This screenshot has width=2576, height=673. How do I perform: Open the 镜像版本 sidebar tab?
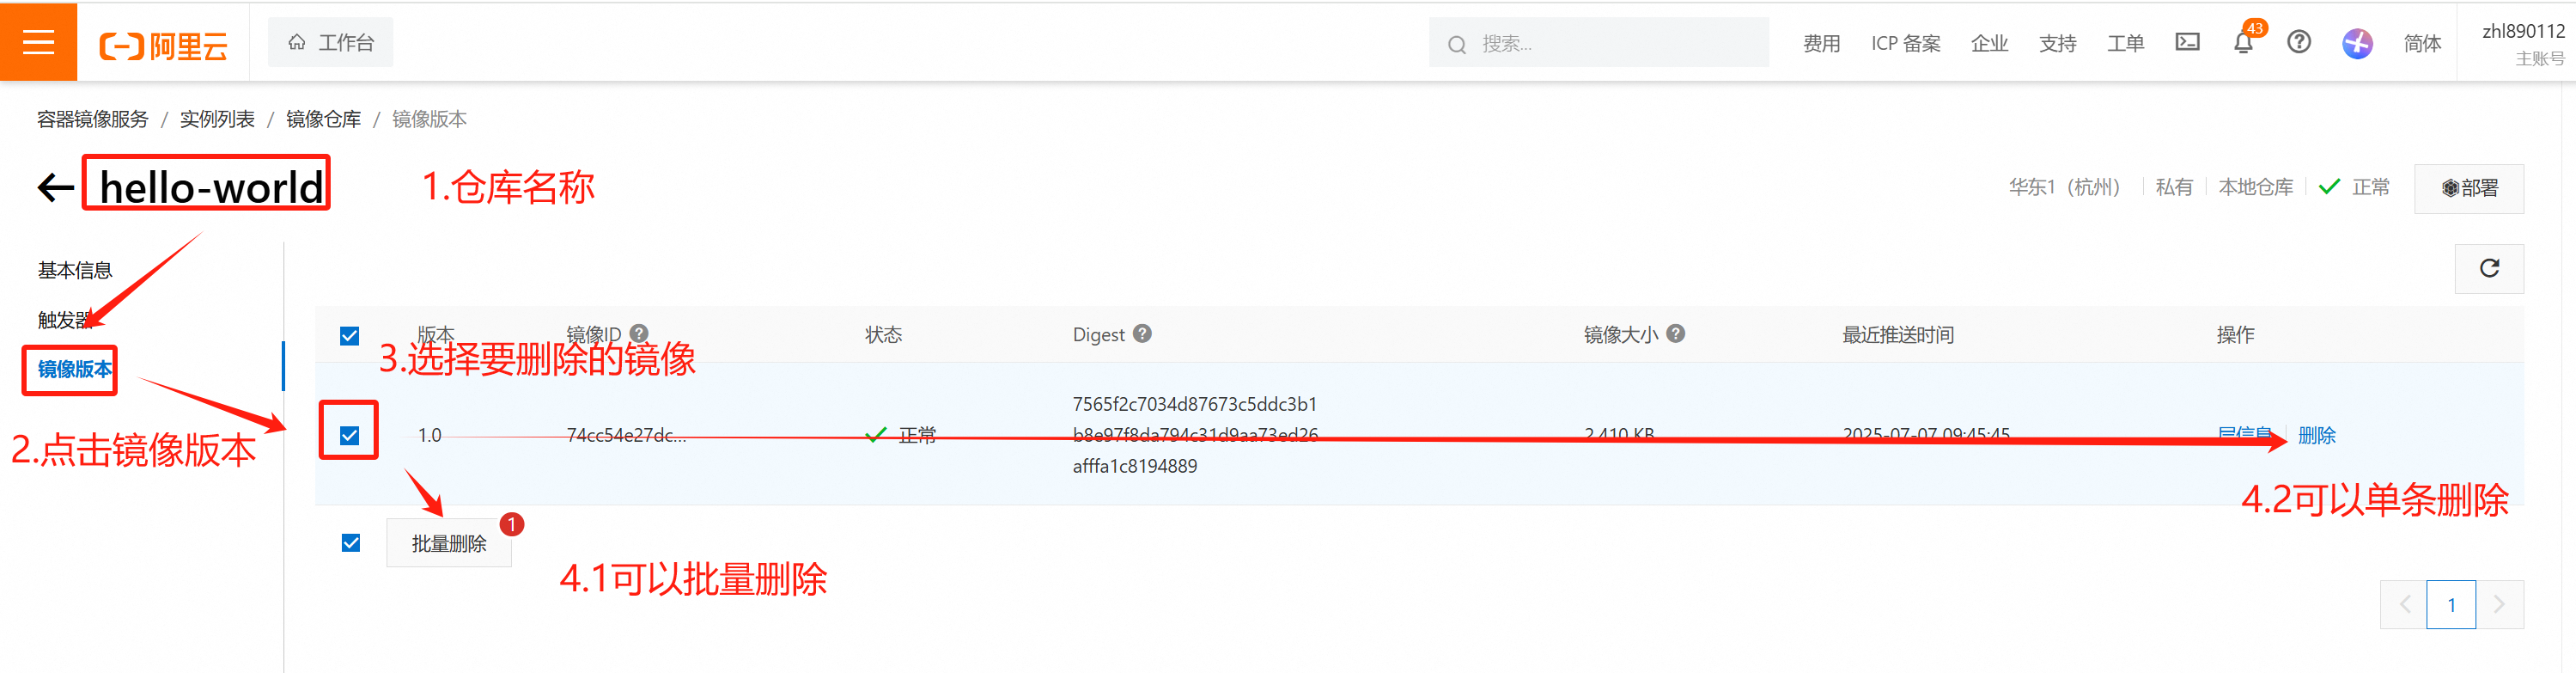75,369
